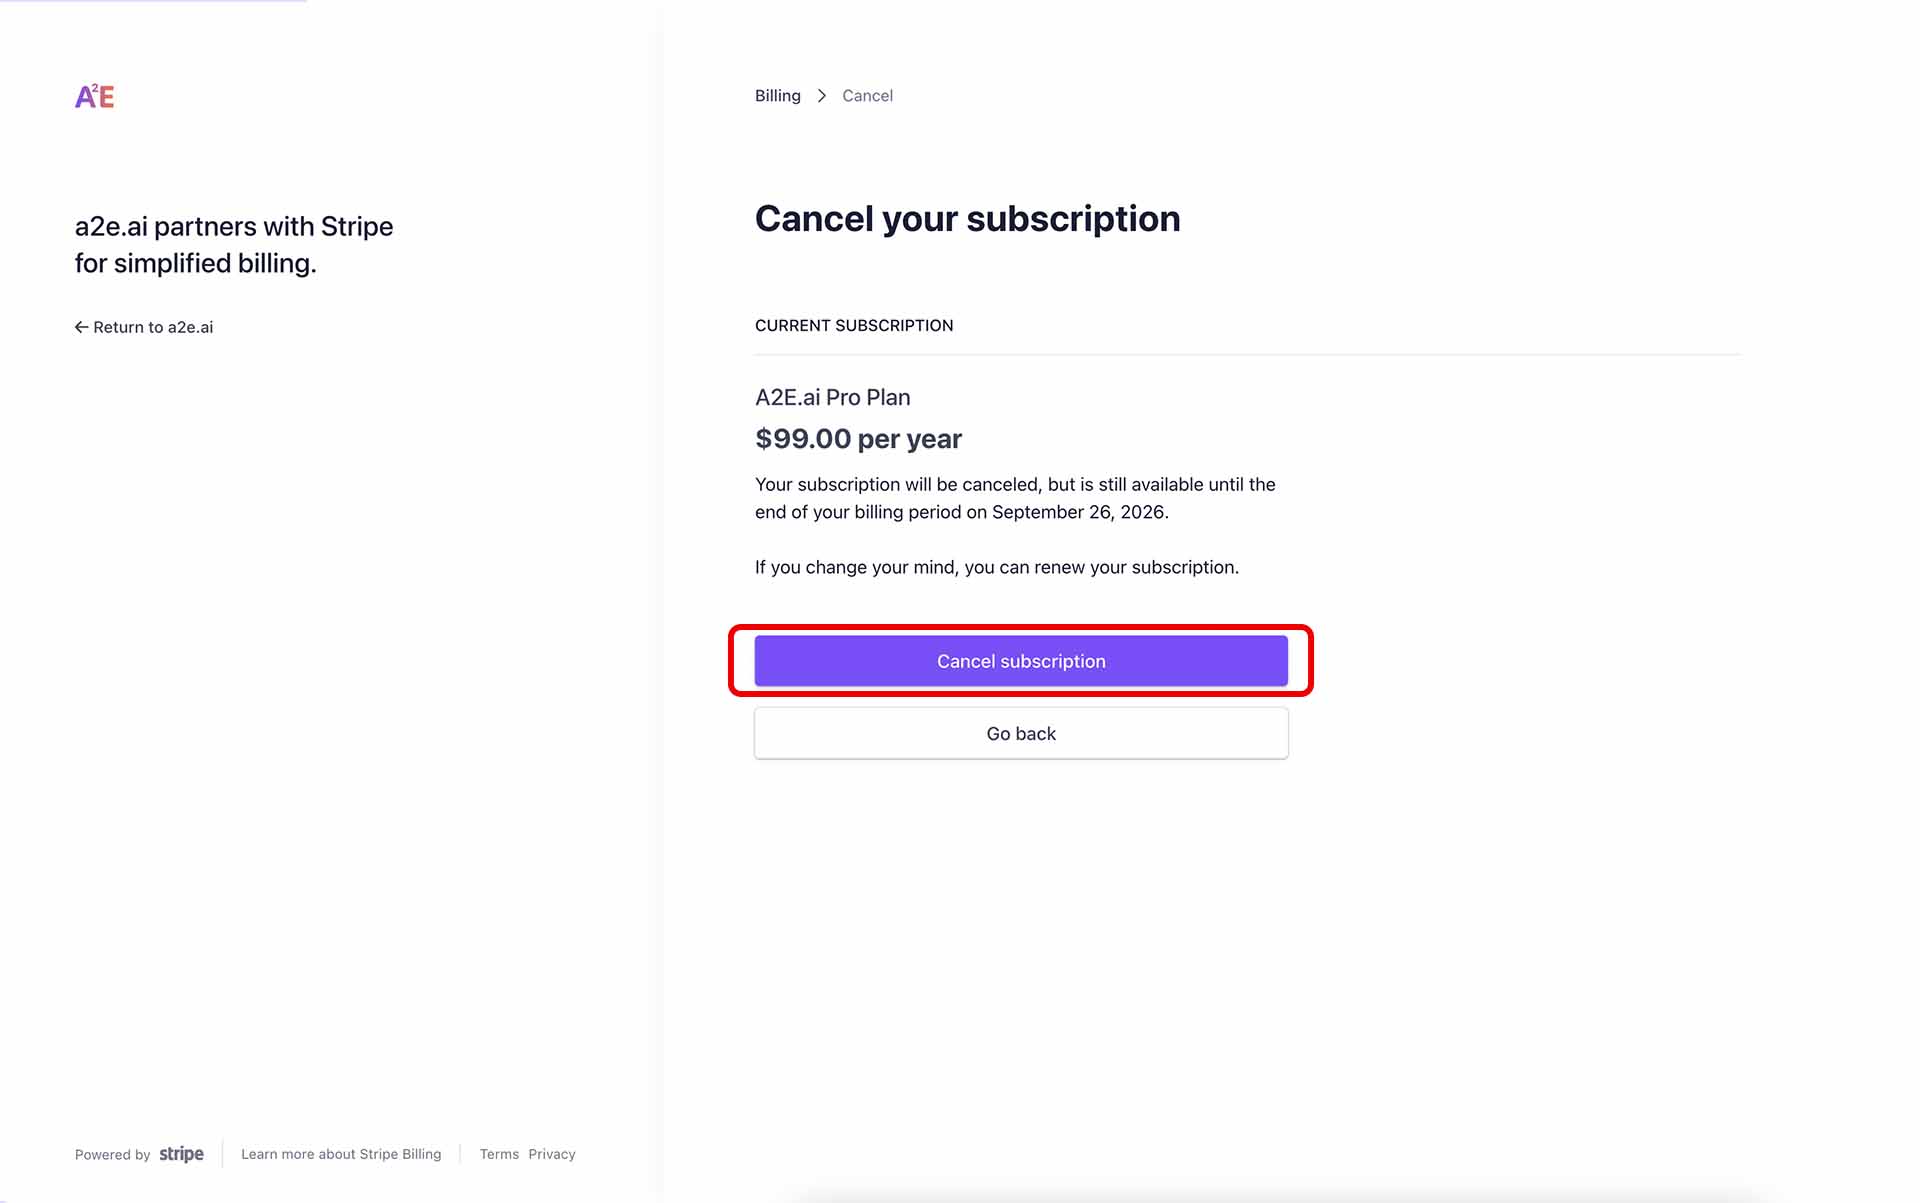Click the Powered by text in footer

coord(112,1155)
